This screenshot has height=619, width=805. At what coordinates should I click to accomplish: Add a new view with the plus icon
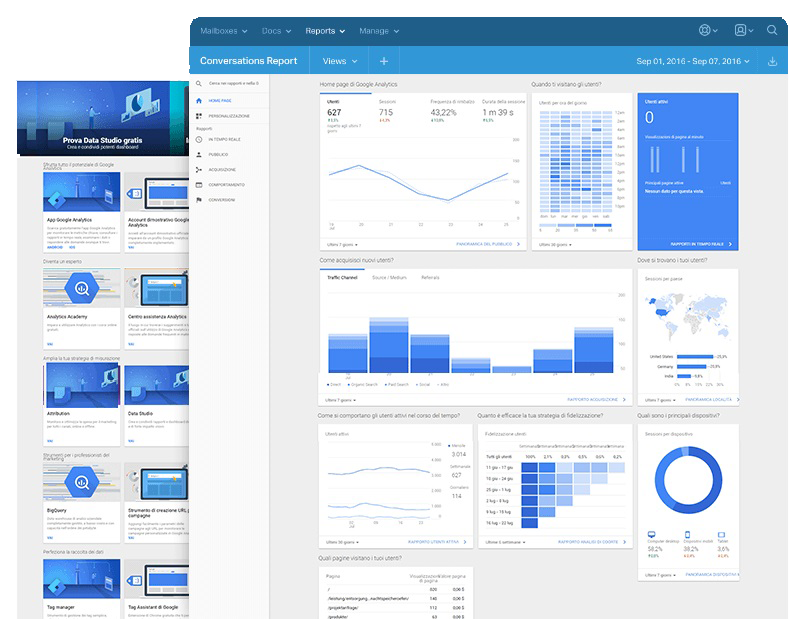(x=384, y=61)
